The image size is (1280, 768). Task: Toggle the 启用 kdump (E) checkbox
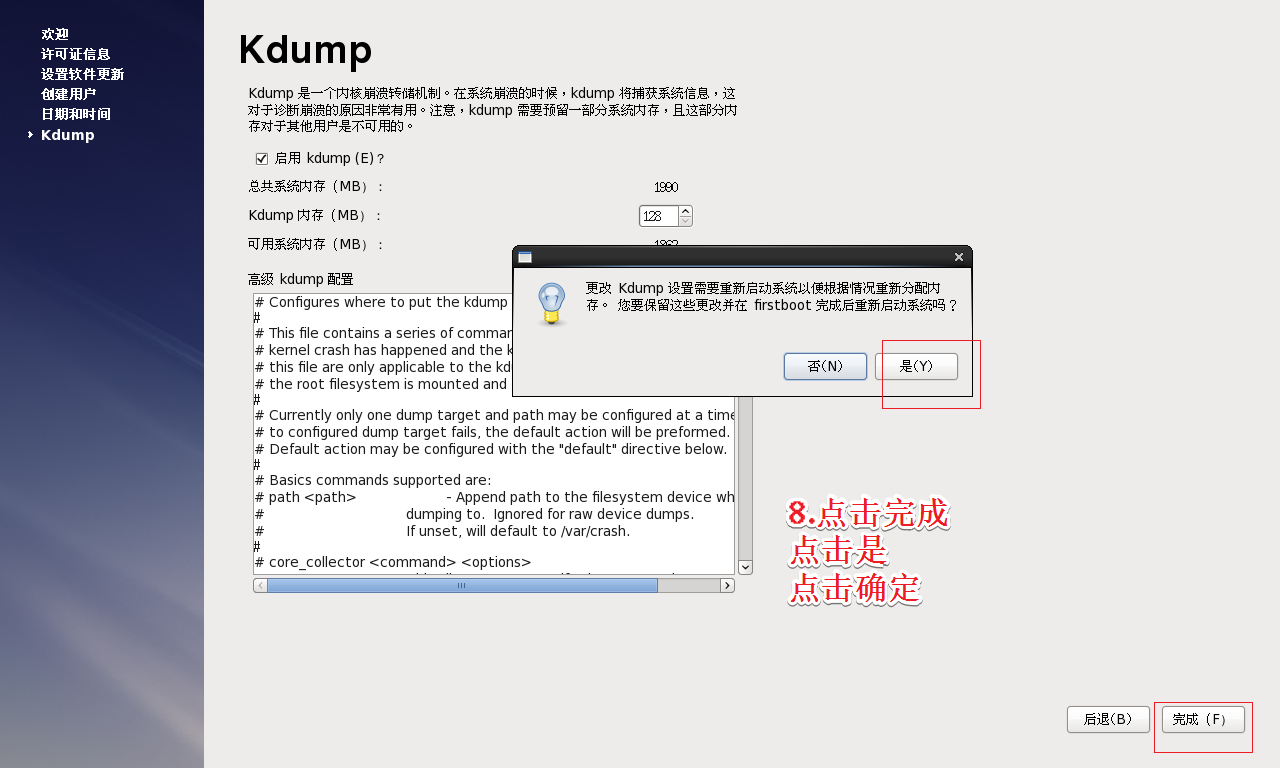coord(262,158)
